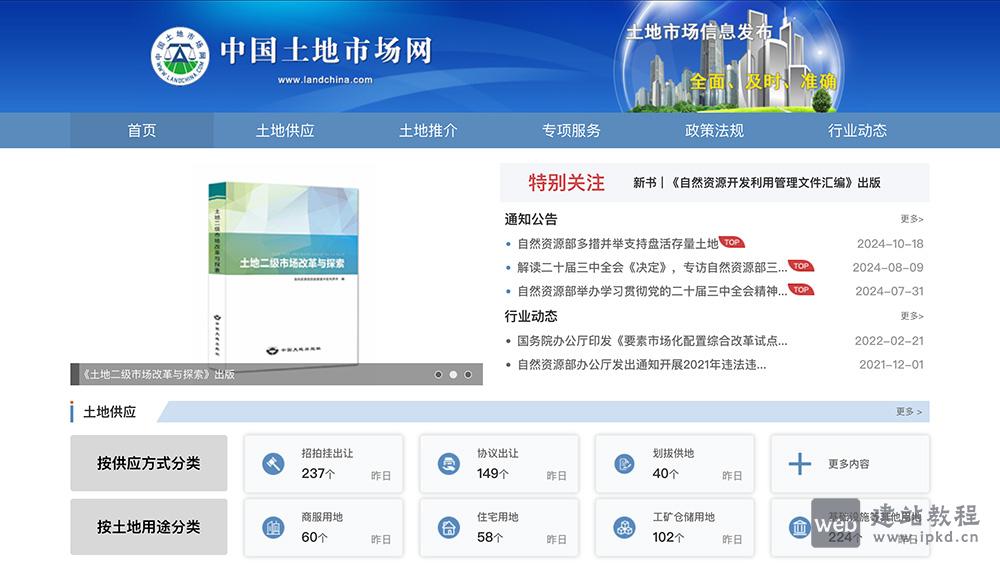This screenshot has width=1000, height=568.
Task: Click 更多 > in the 土地供应 section bar
Action: pos(909,412)
